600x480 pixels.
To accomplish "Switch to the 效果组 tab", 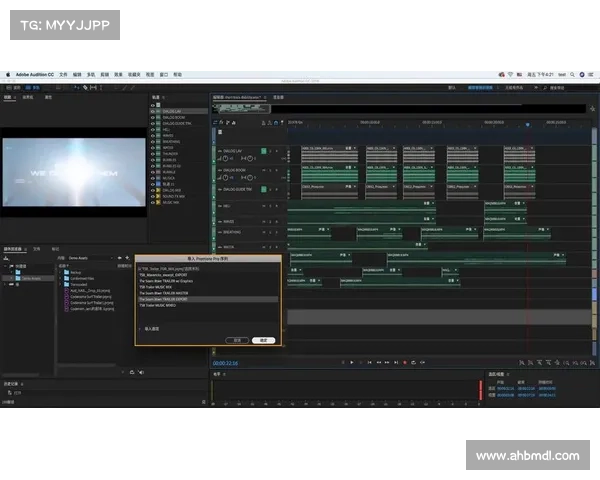I will tap(28, 97).
